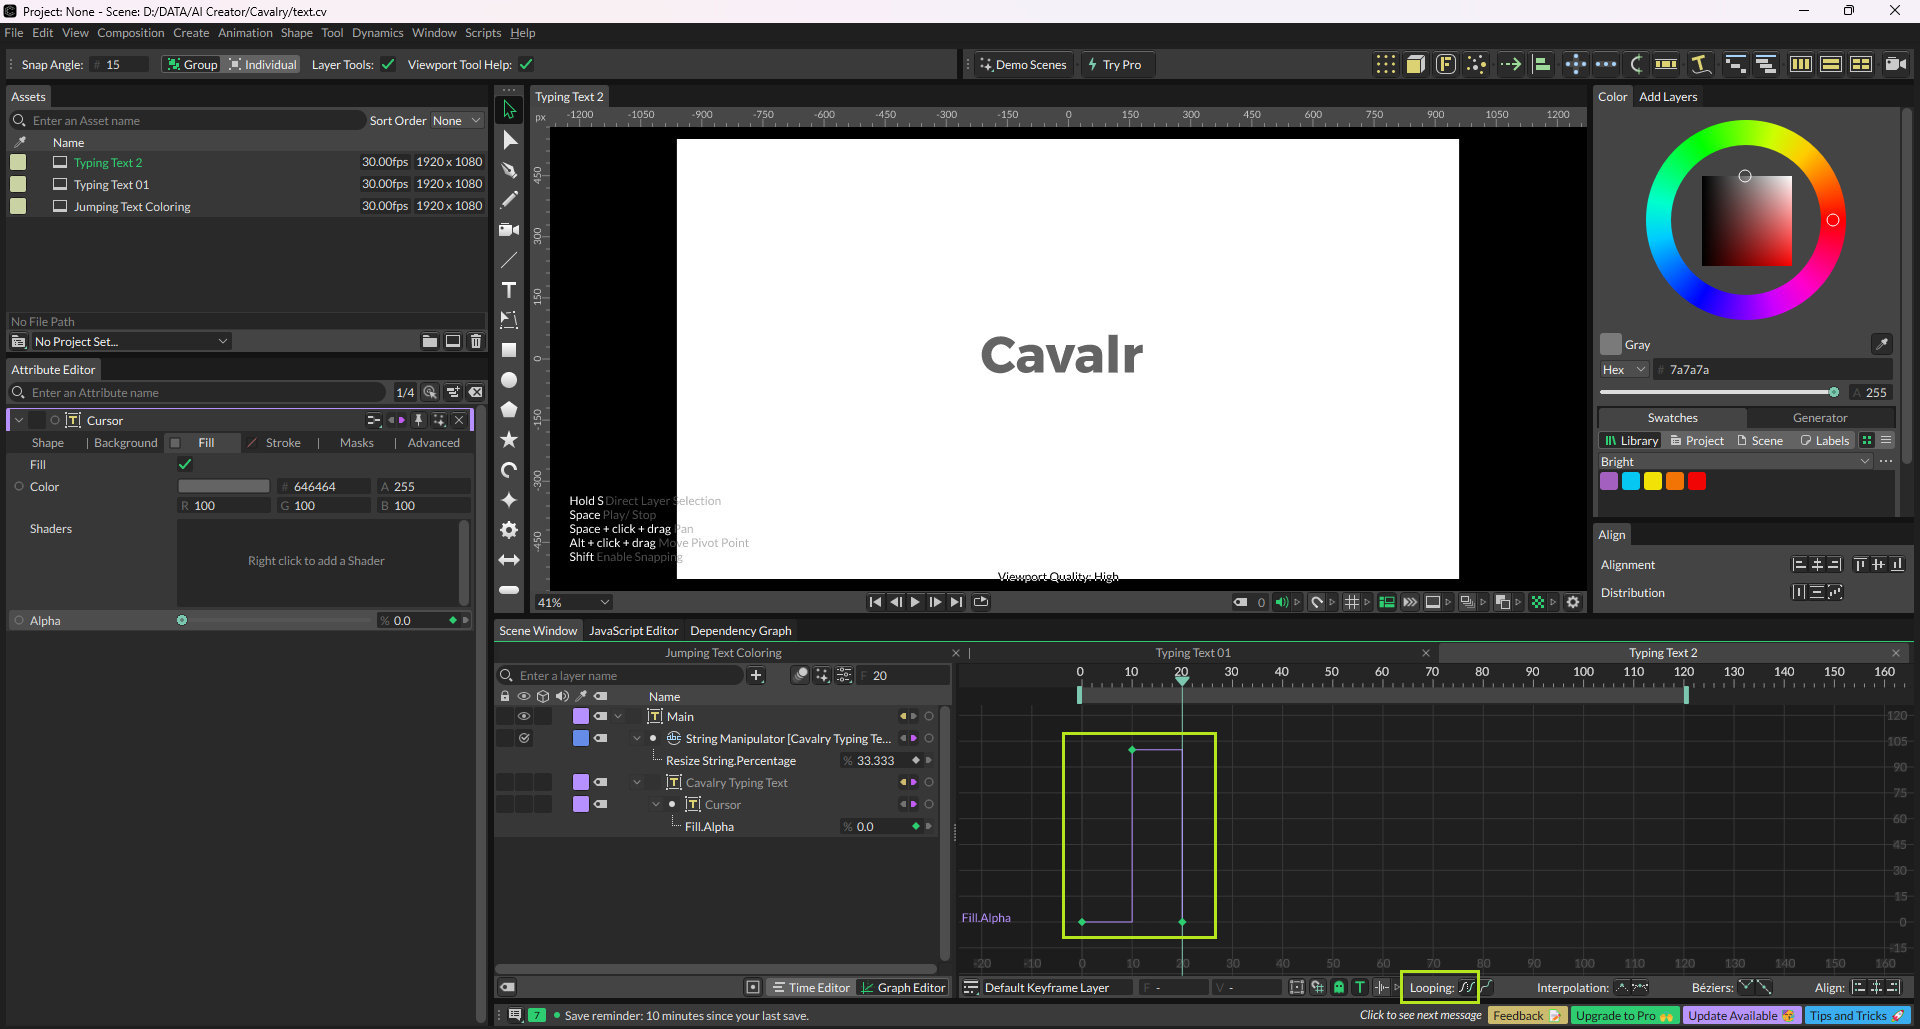
Task: Open the Animation menu
Action: pos(245,33)
